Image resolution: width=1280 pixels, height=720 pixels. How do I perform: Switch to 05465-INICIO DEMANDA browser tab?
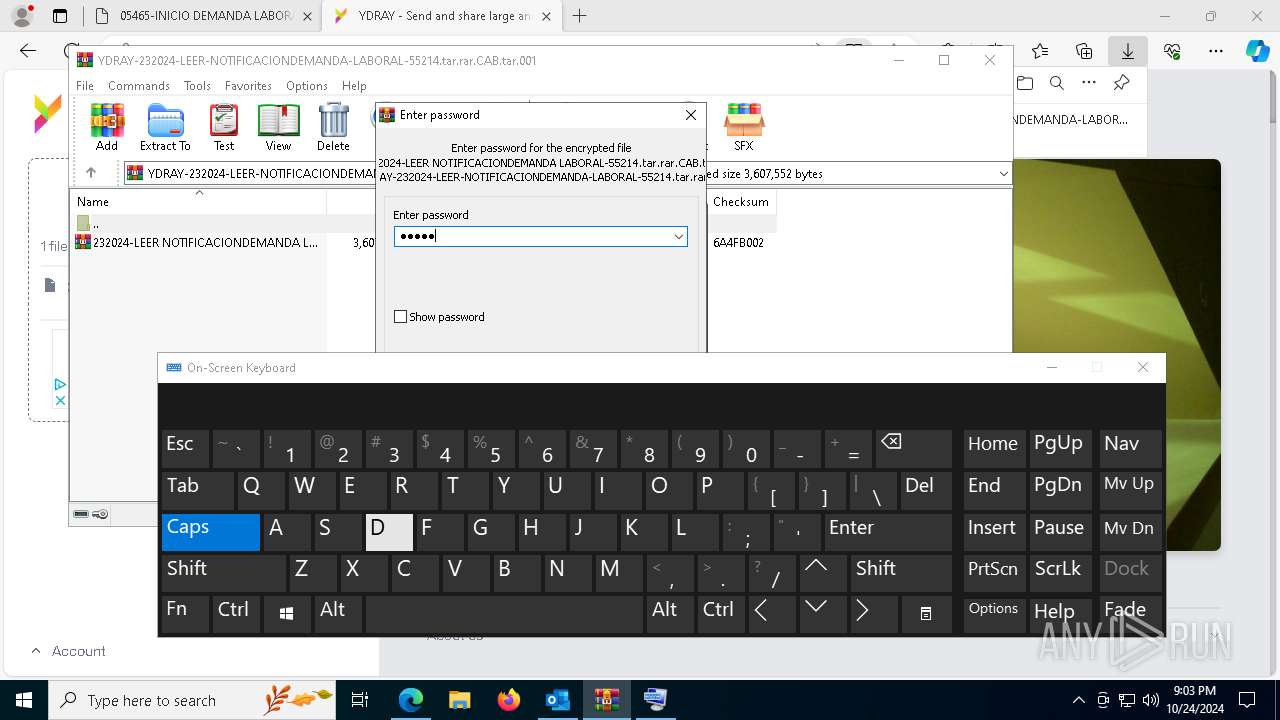(203, 16)
